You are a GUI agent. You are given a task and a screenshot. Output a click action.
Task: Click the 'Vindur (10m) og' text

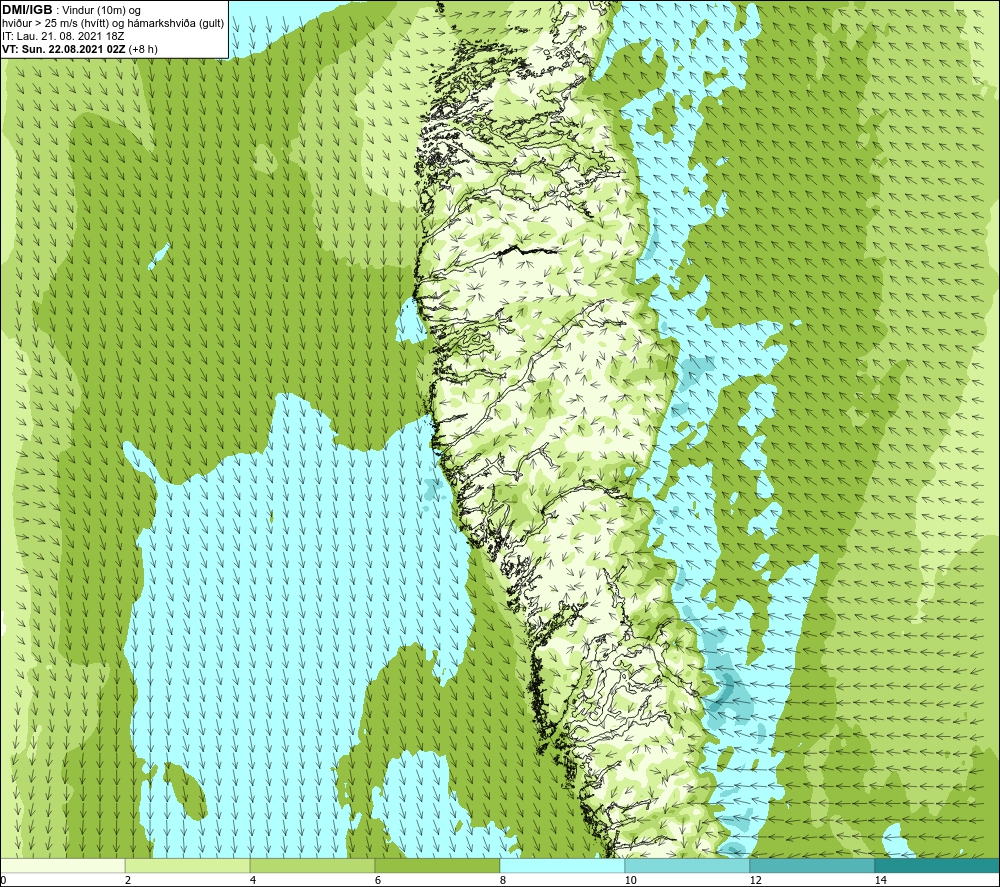(100, 11)
